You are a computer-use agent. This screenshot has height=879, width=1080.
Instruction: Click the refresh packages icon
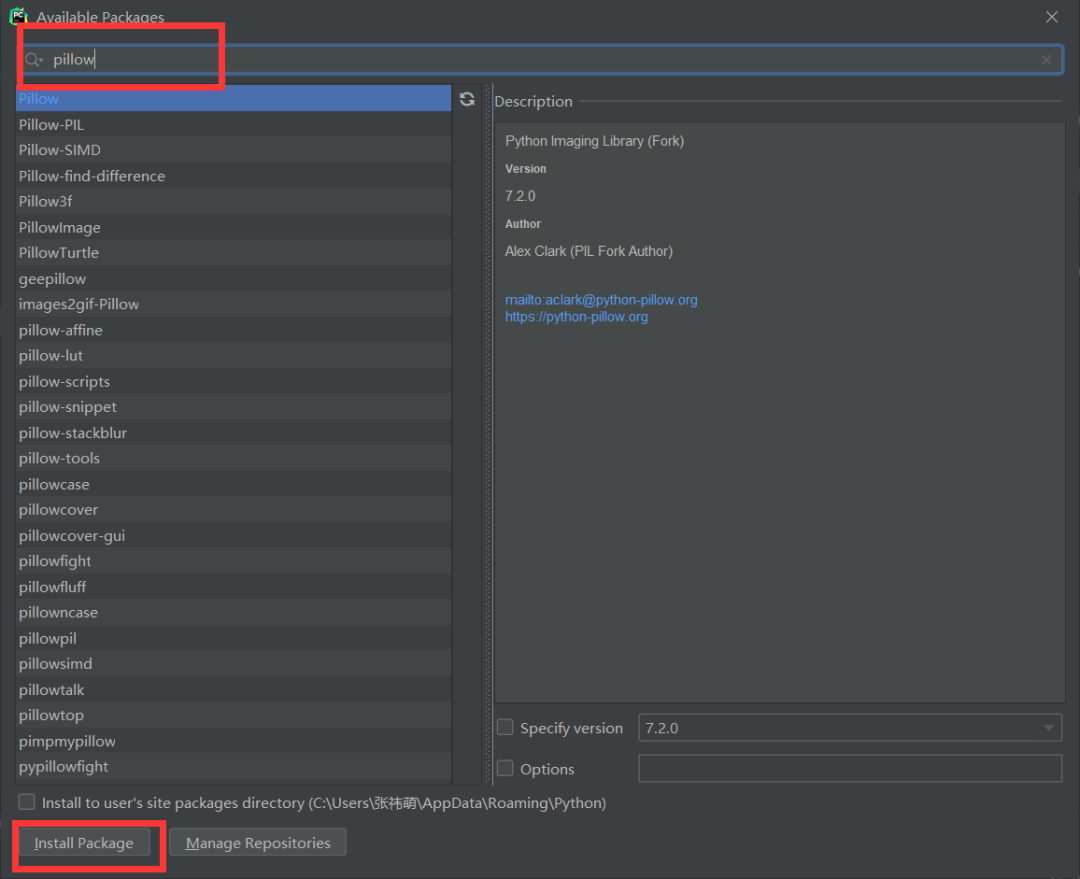coord(467,99)
